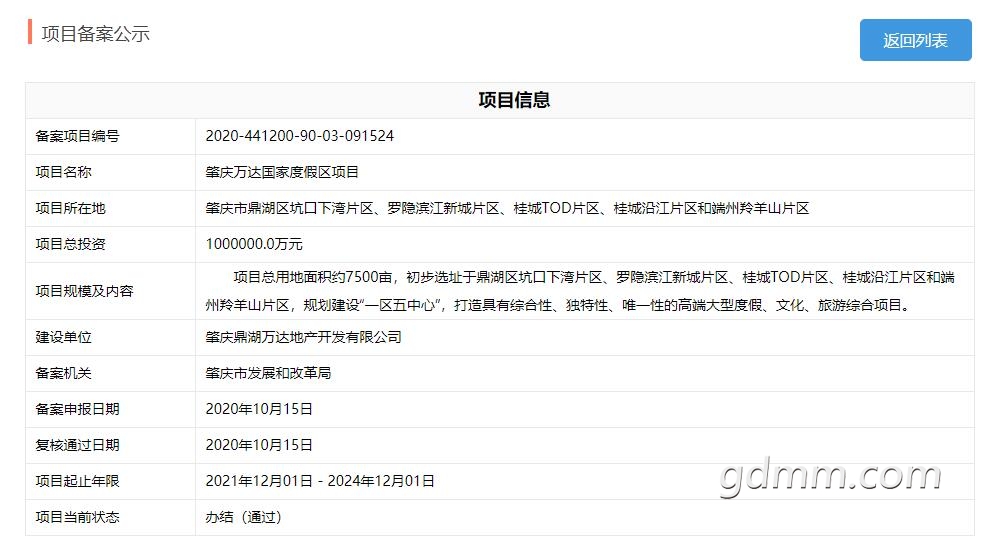Select project number 2020-441200-90-03-091524

(300, 136)
